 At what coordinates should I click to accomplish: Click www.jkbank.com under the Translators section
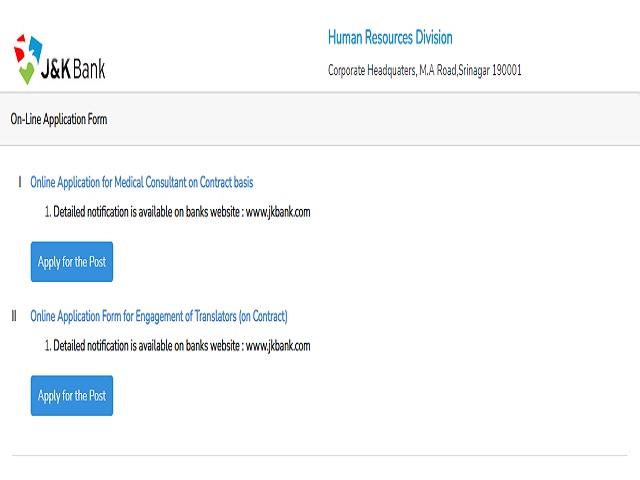(x=278, y=346)
